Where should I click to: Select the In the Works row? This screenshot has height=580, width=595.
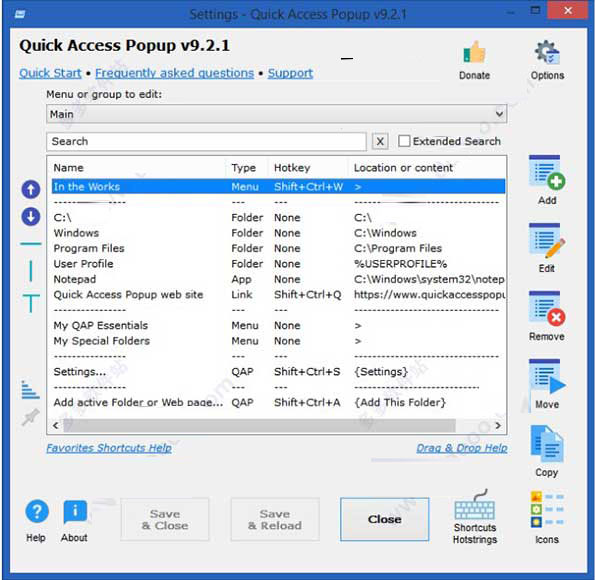(279, 186)
